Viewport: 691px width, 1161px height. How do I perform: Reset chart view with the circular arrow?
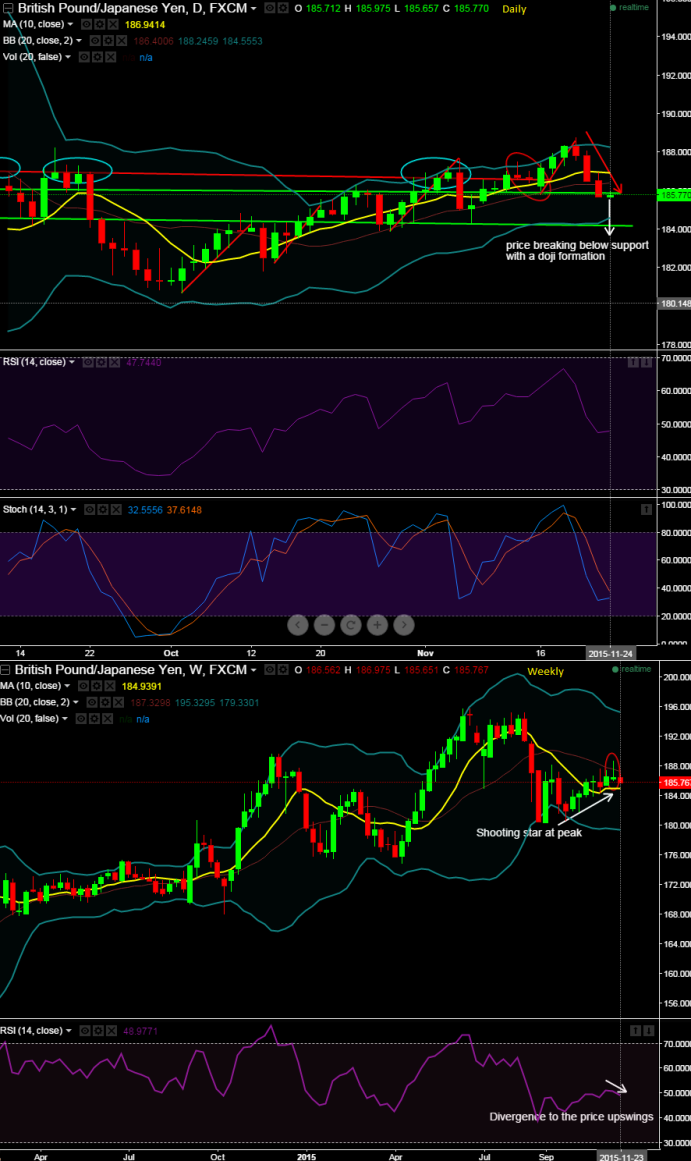coord(351,626)
